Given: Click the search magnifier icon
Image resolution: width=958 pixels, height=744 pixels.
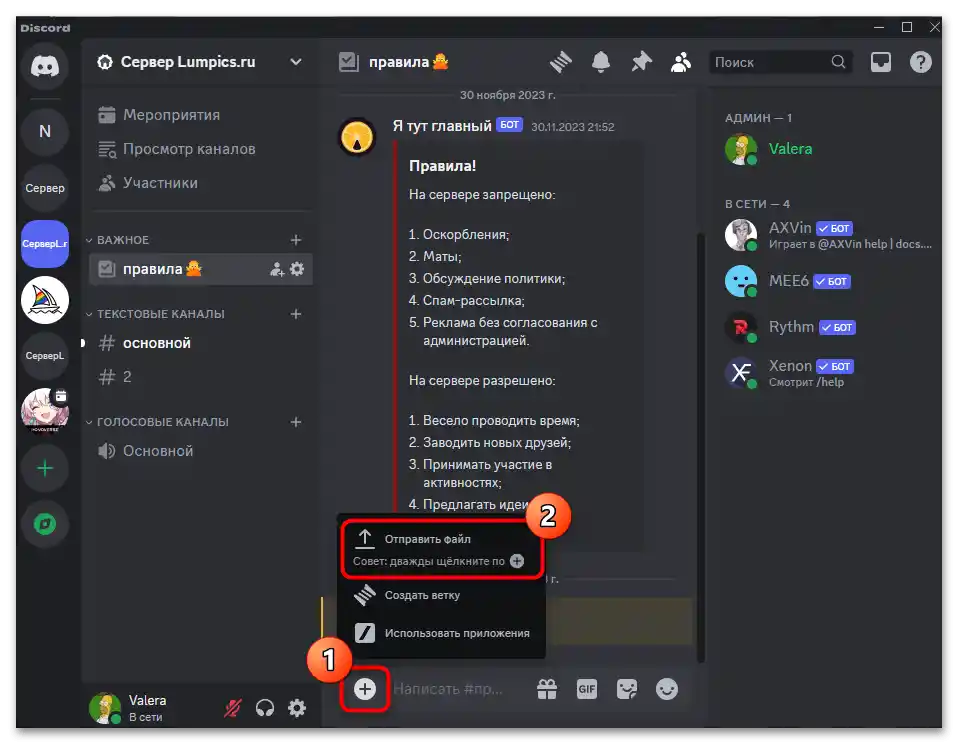Looking at the screenshot, I should (838, 62).
